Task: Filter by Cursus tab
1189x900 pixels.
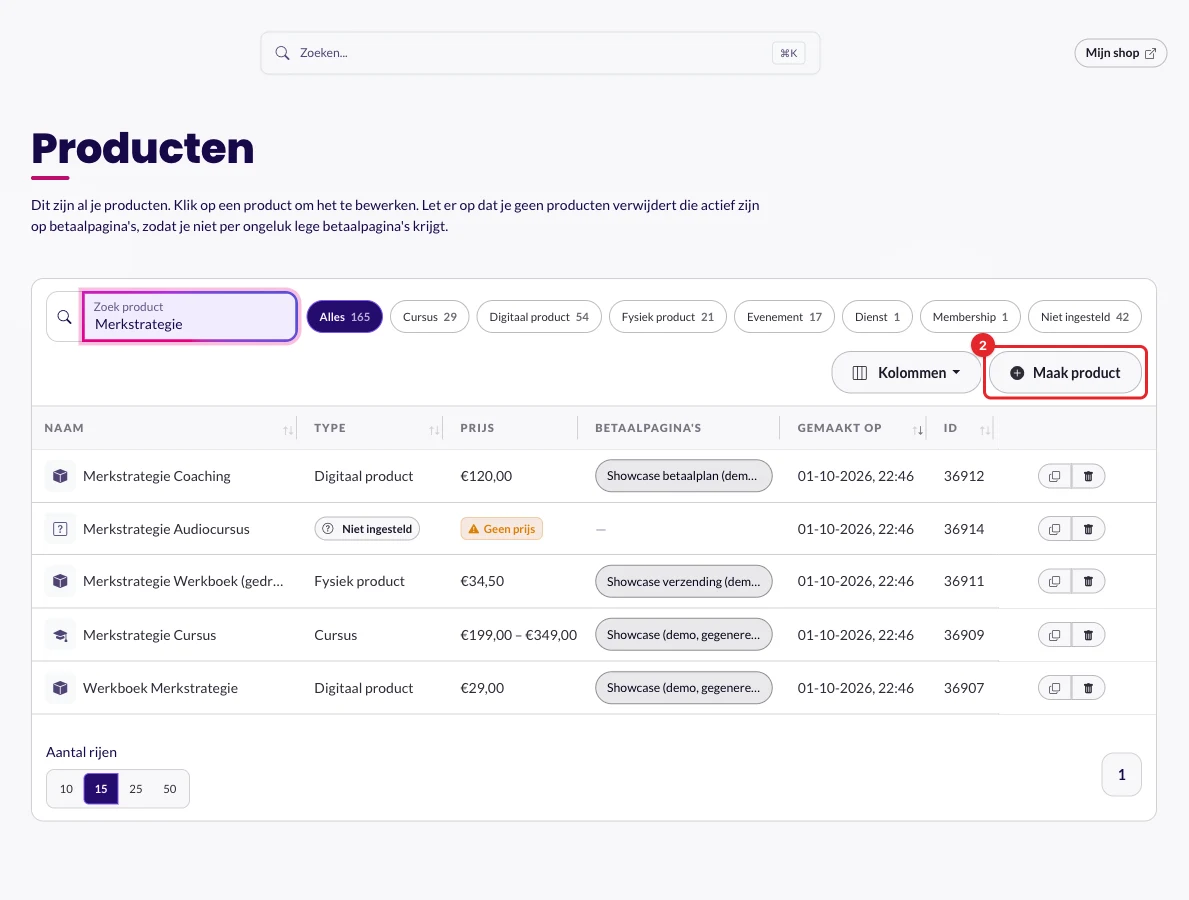Action: [x=429, y=317]
